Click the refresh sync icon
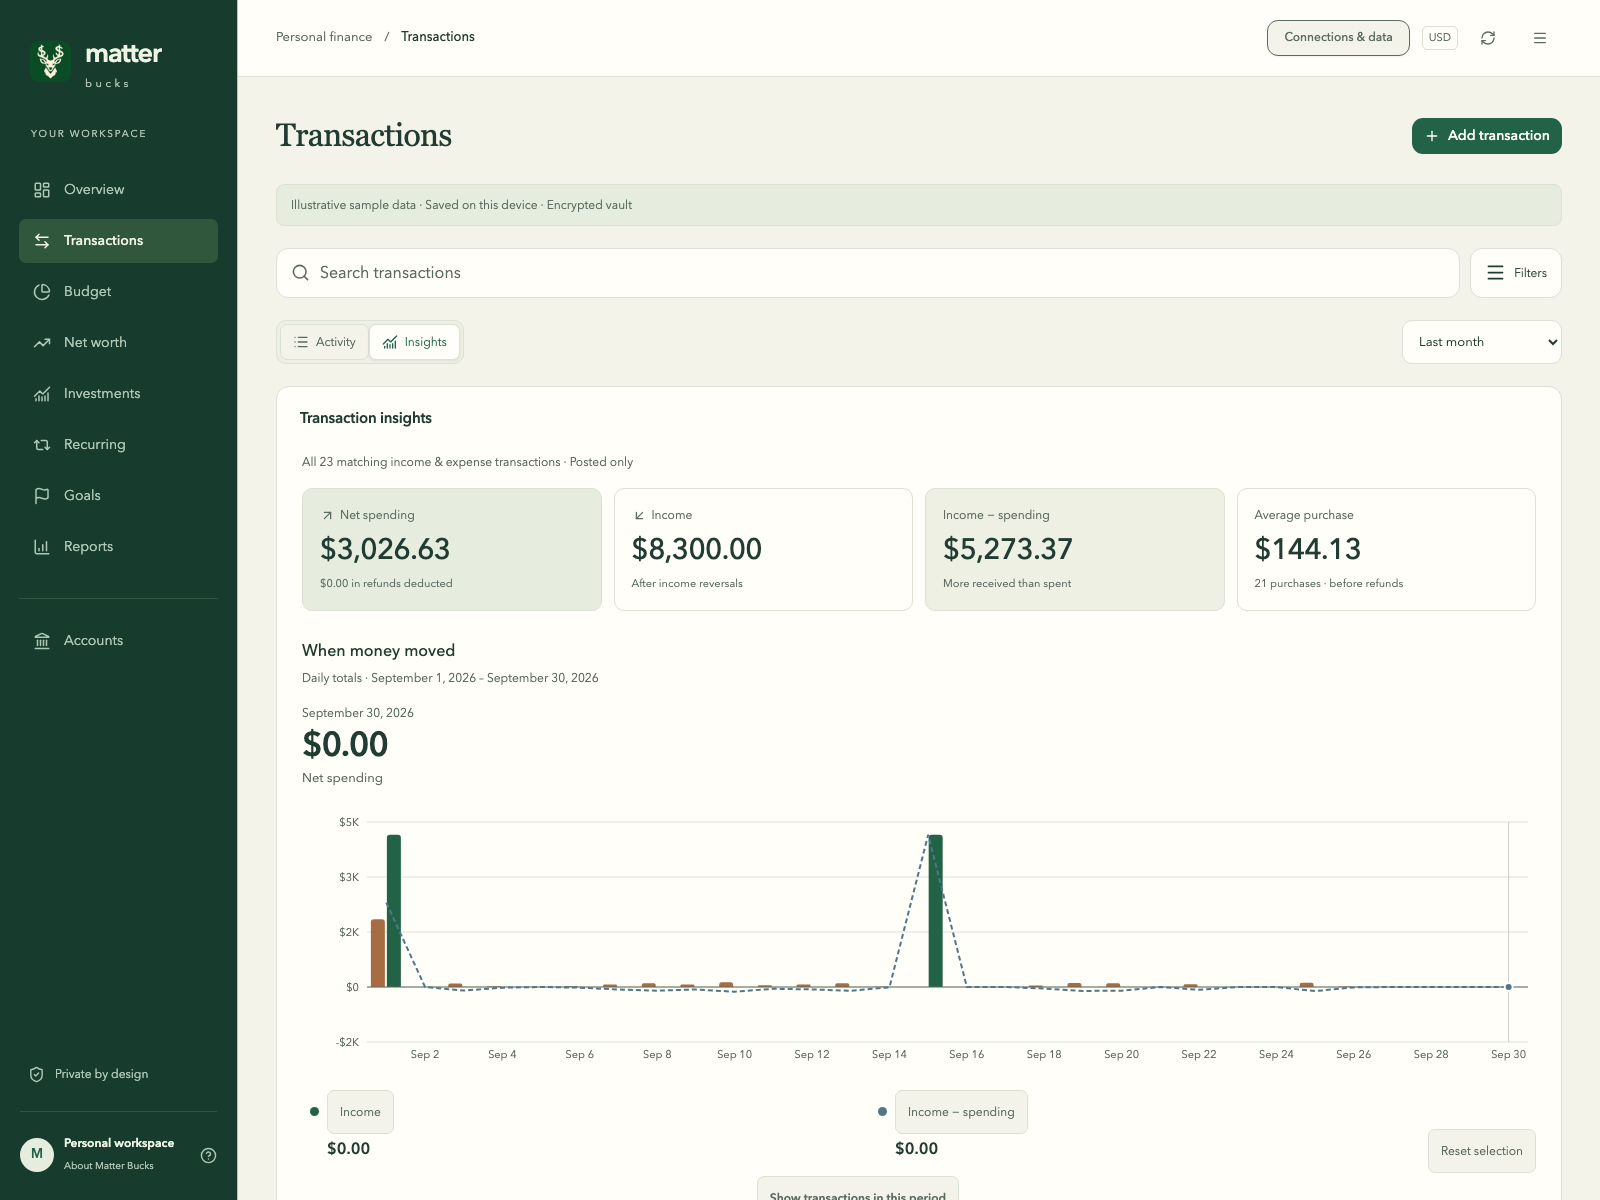The image size is (1600, 1200). pos(1488,38)
